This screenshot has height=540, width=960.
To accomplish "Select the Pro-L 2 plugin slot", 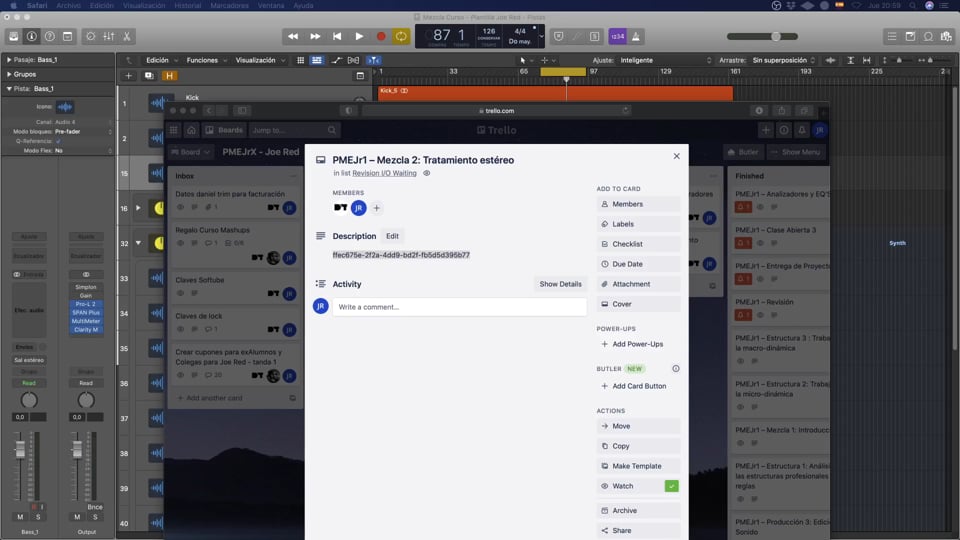I will click(86, 304).
